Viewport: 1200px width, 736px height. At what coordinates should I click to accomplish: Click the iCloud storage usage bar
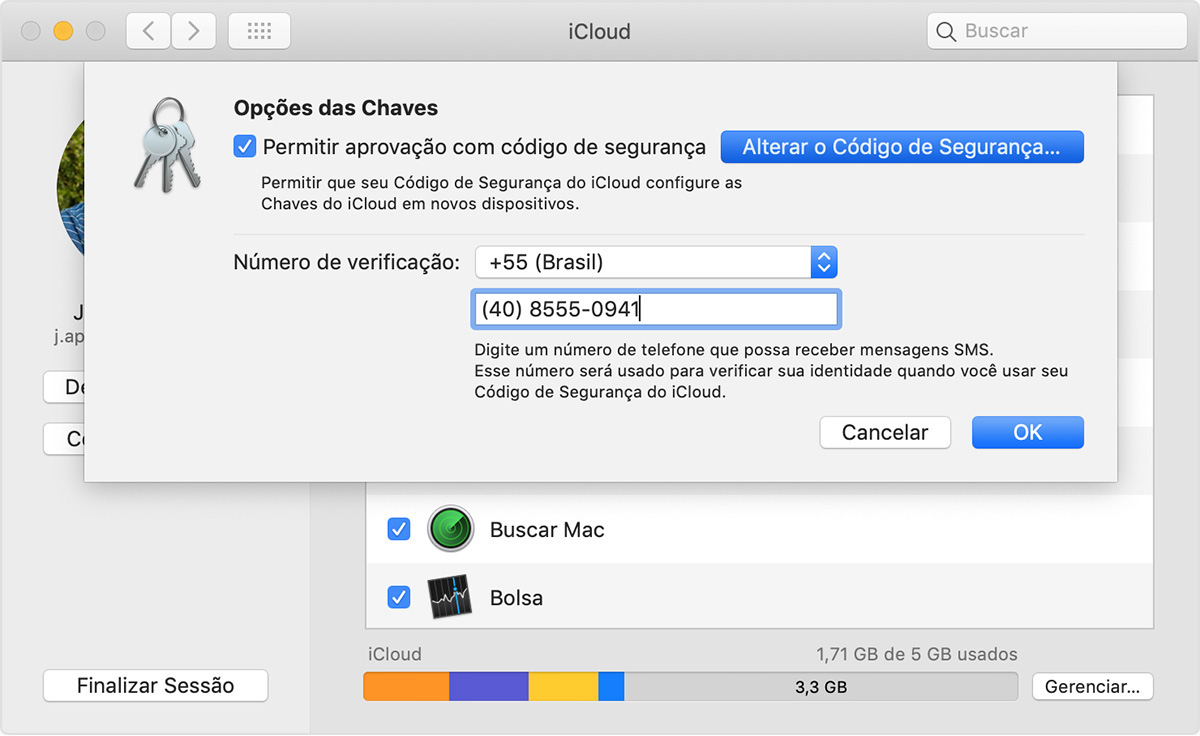[690, 687]
